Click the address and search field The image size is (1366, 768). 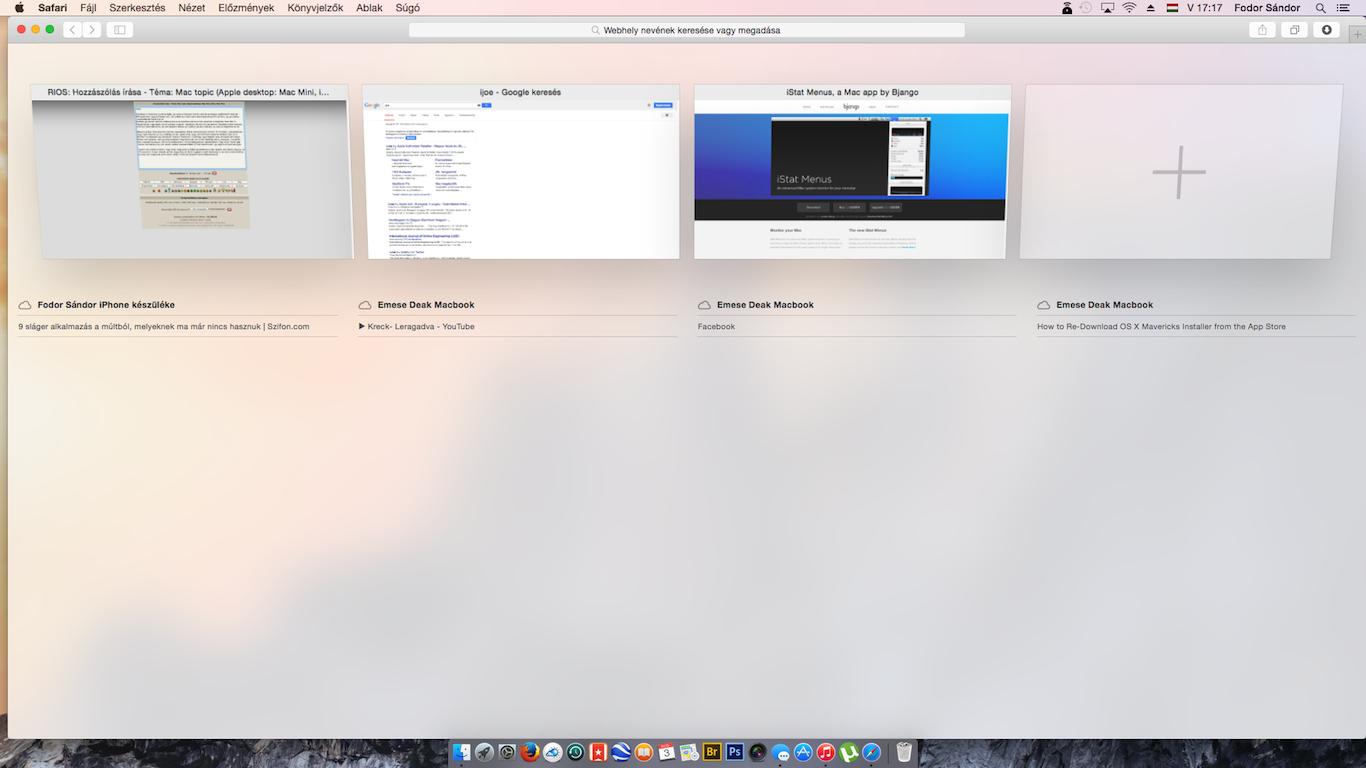686,30
